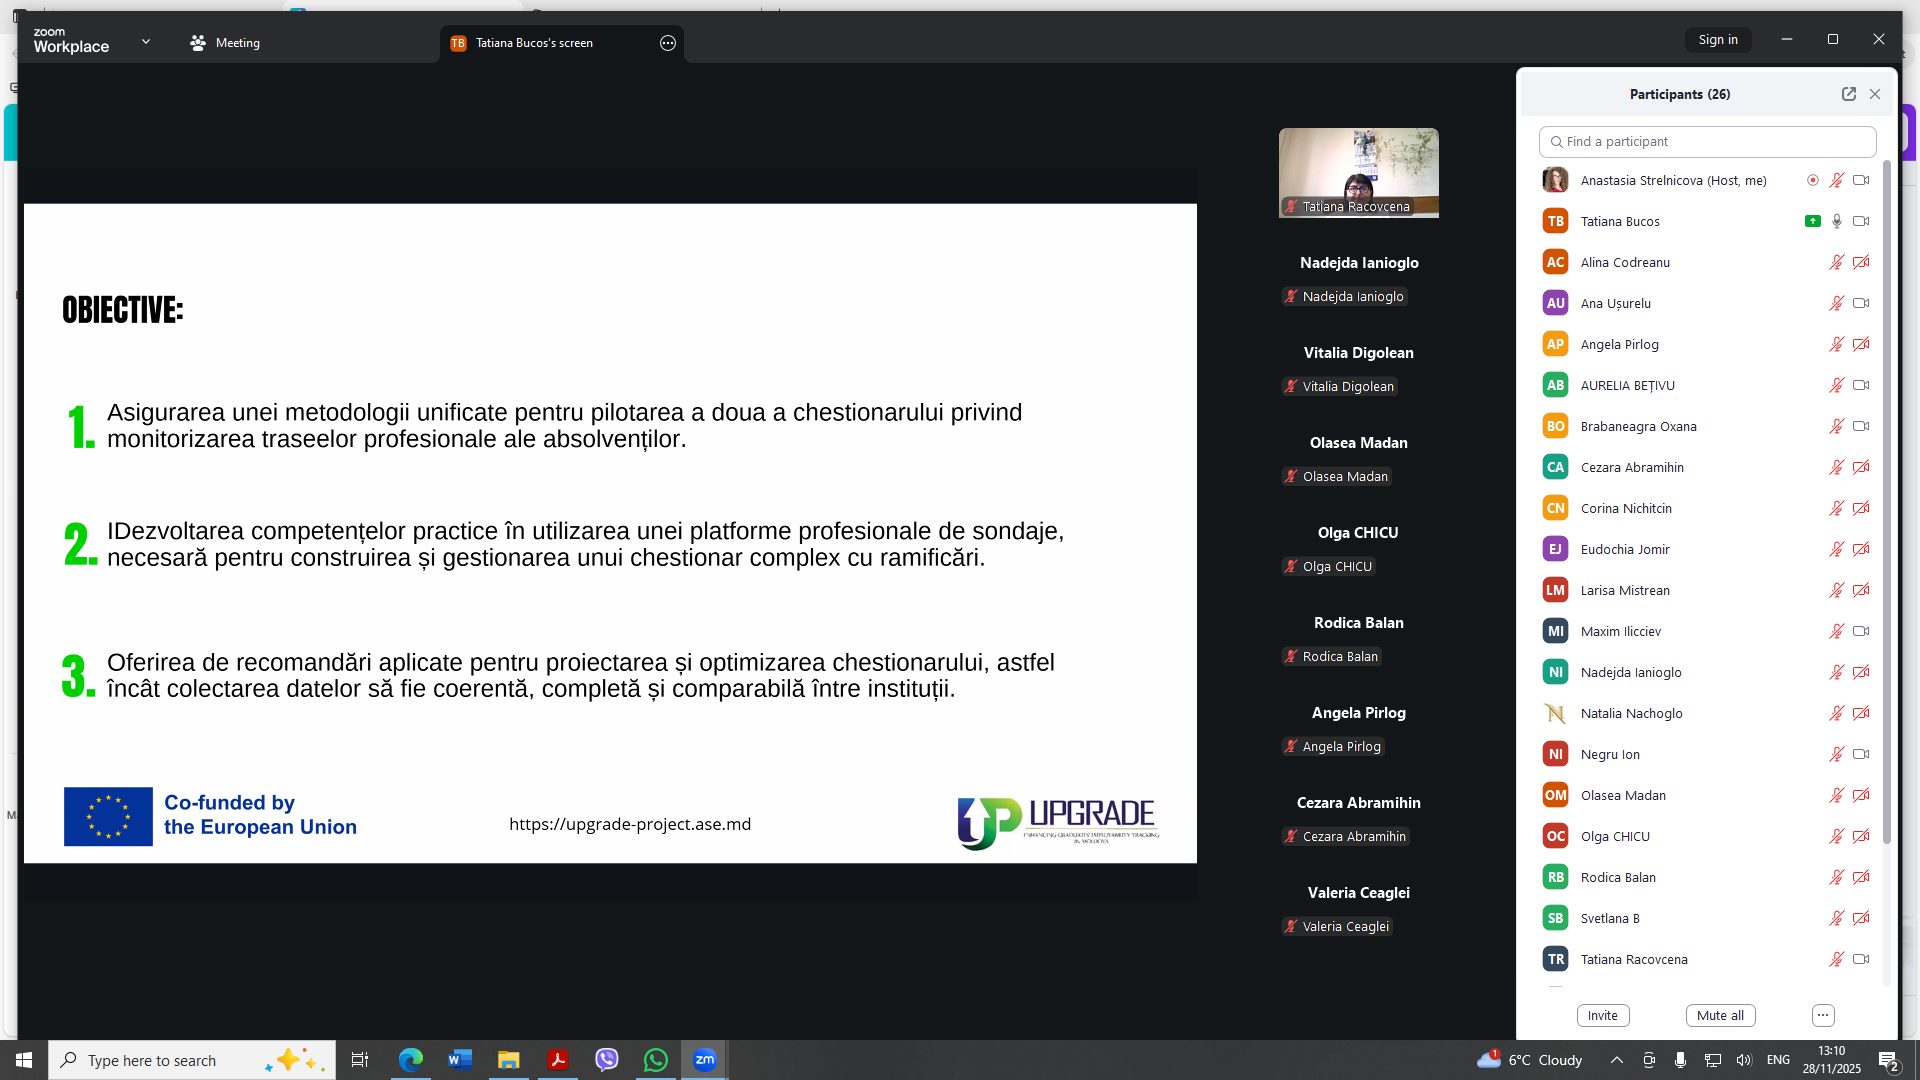This screenshot has width=1920, height=1080.
Task: Open more options beside Mute all
Action: tap(1823, 1016)
